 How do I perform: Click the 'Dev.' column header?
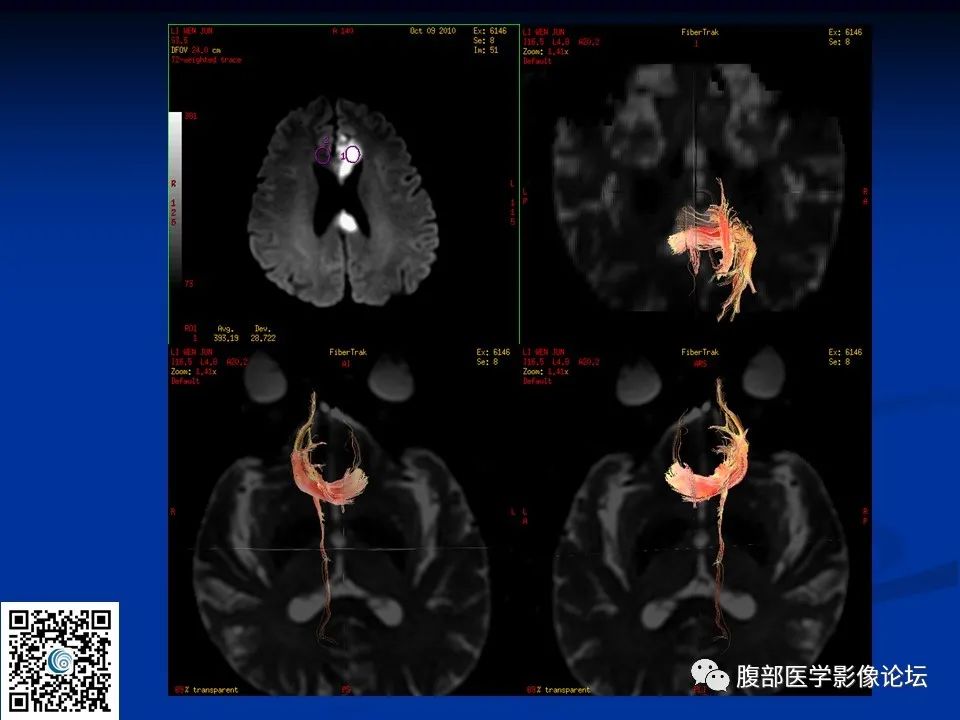click(262, 329)
